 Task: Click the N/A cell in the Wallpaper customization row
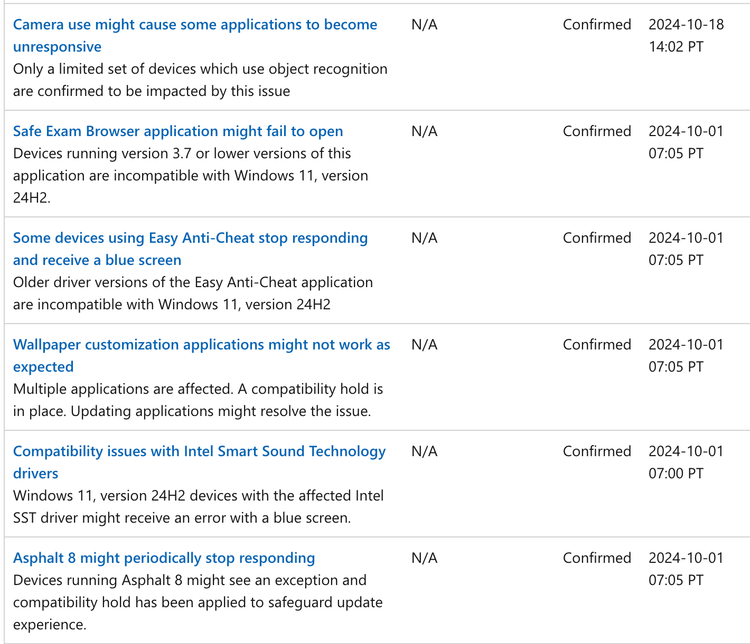(x=424, y=344)
